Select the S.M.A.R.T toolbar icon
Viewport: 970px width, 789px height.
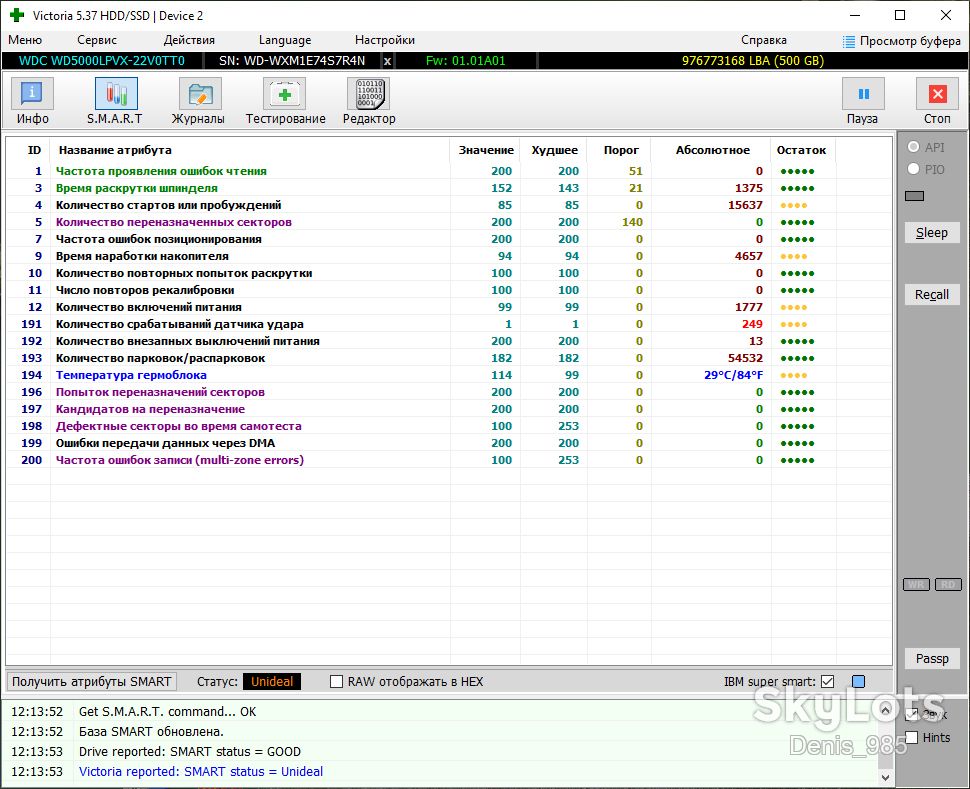pos(116,94)
